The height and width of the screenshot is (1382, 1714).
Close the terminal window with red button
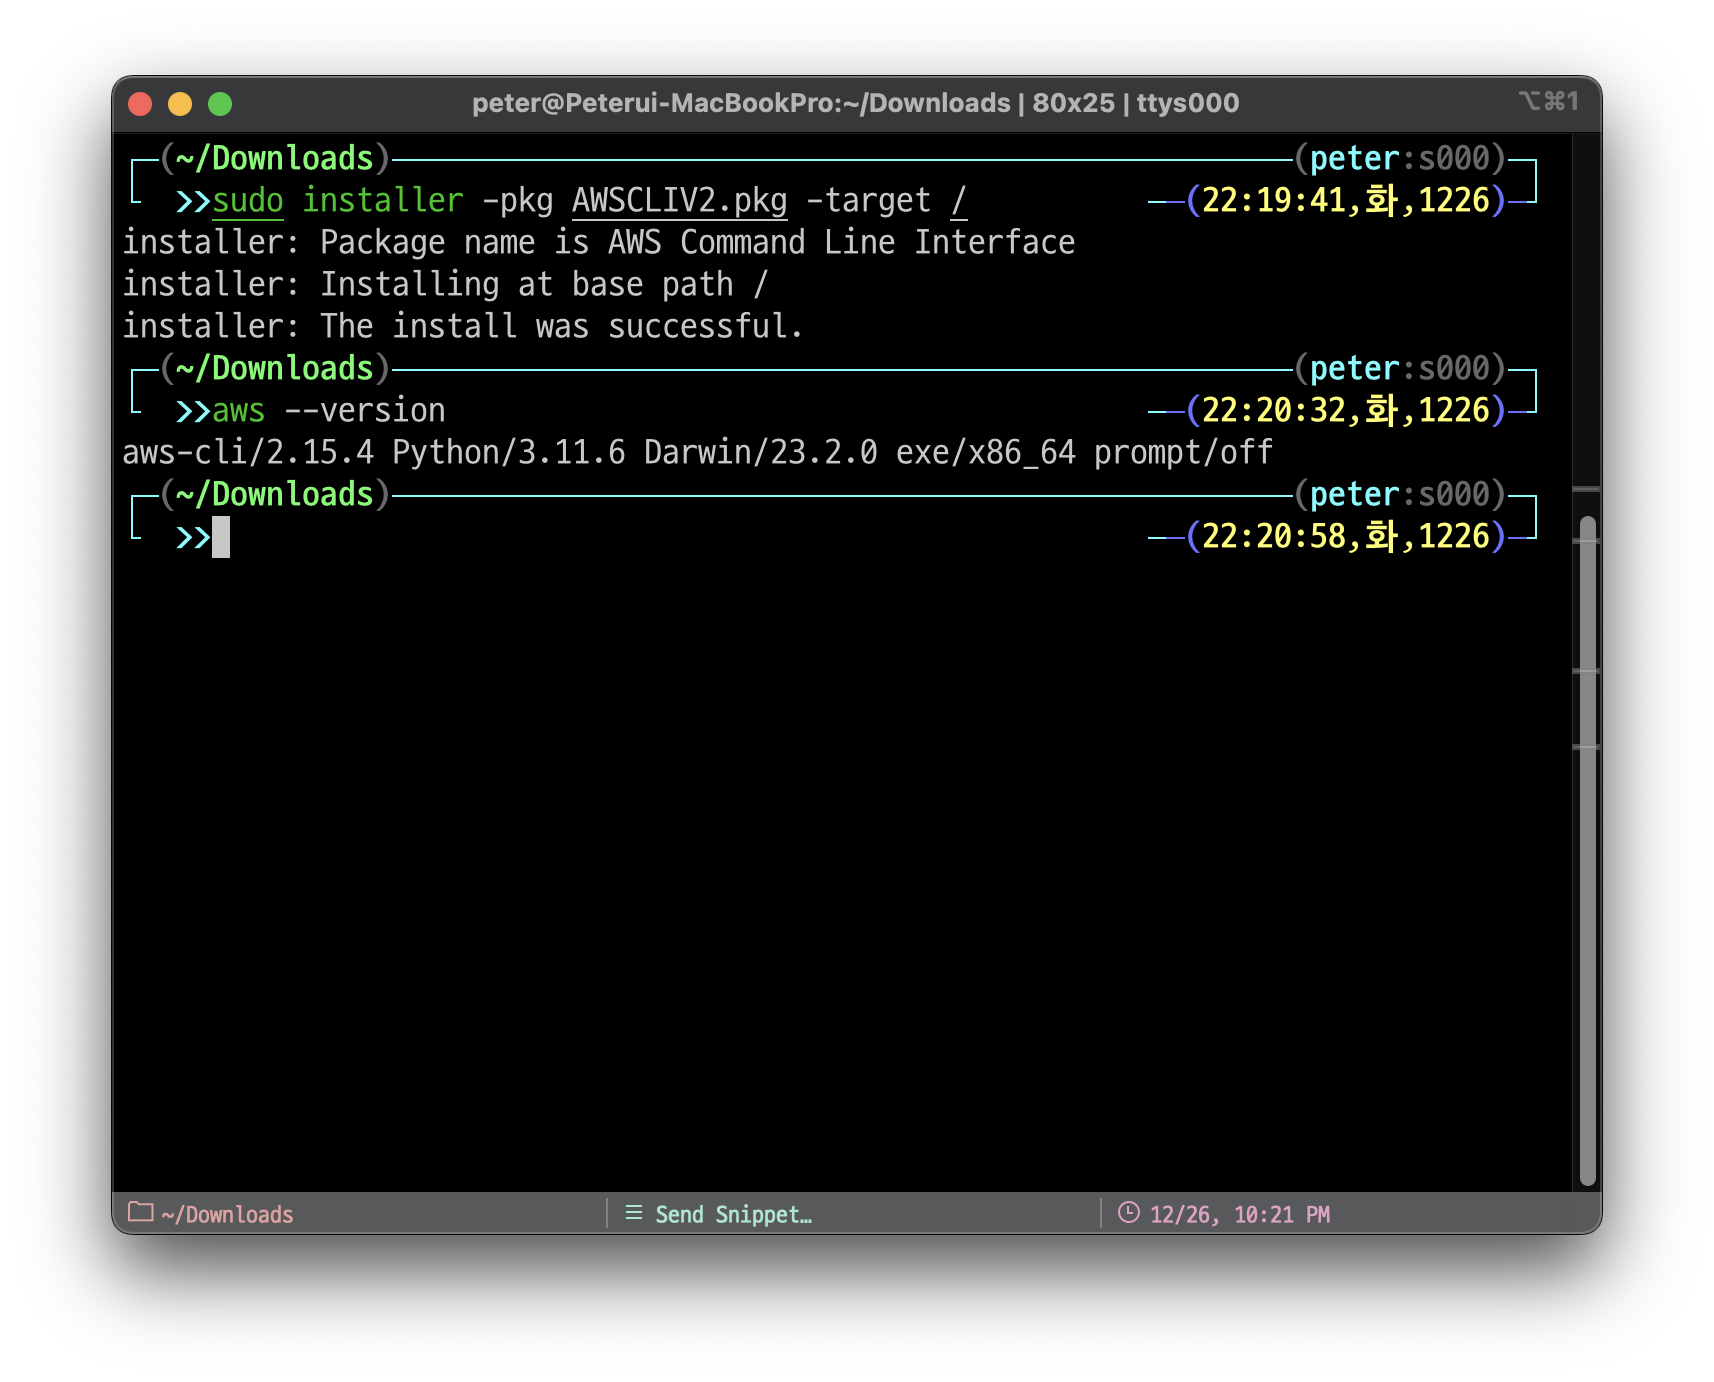coord(140,104)
